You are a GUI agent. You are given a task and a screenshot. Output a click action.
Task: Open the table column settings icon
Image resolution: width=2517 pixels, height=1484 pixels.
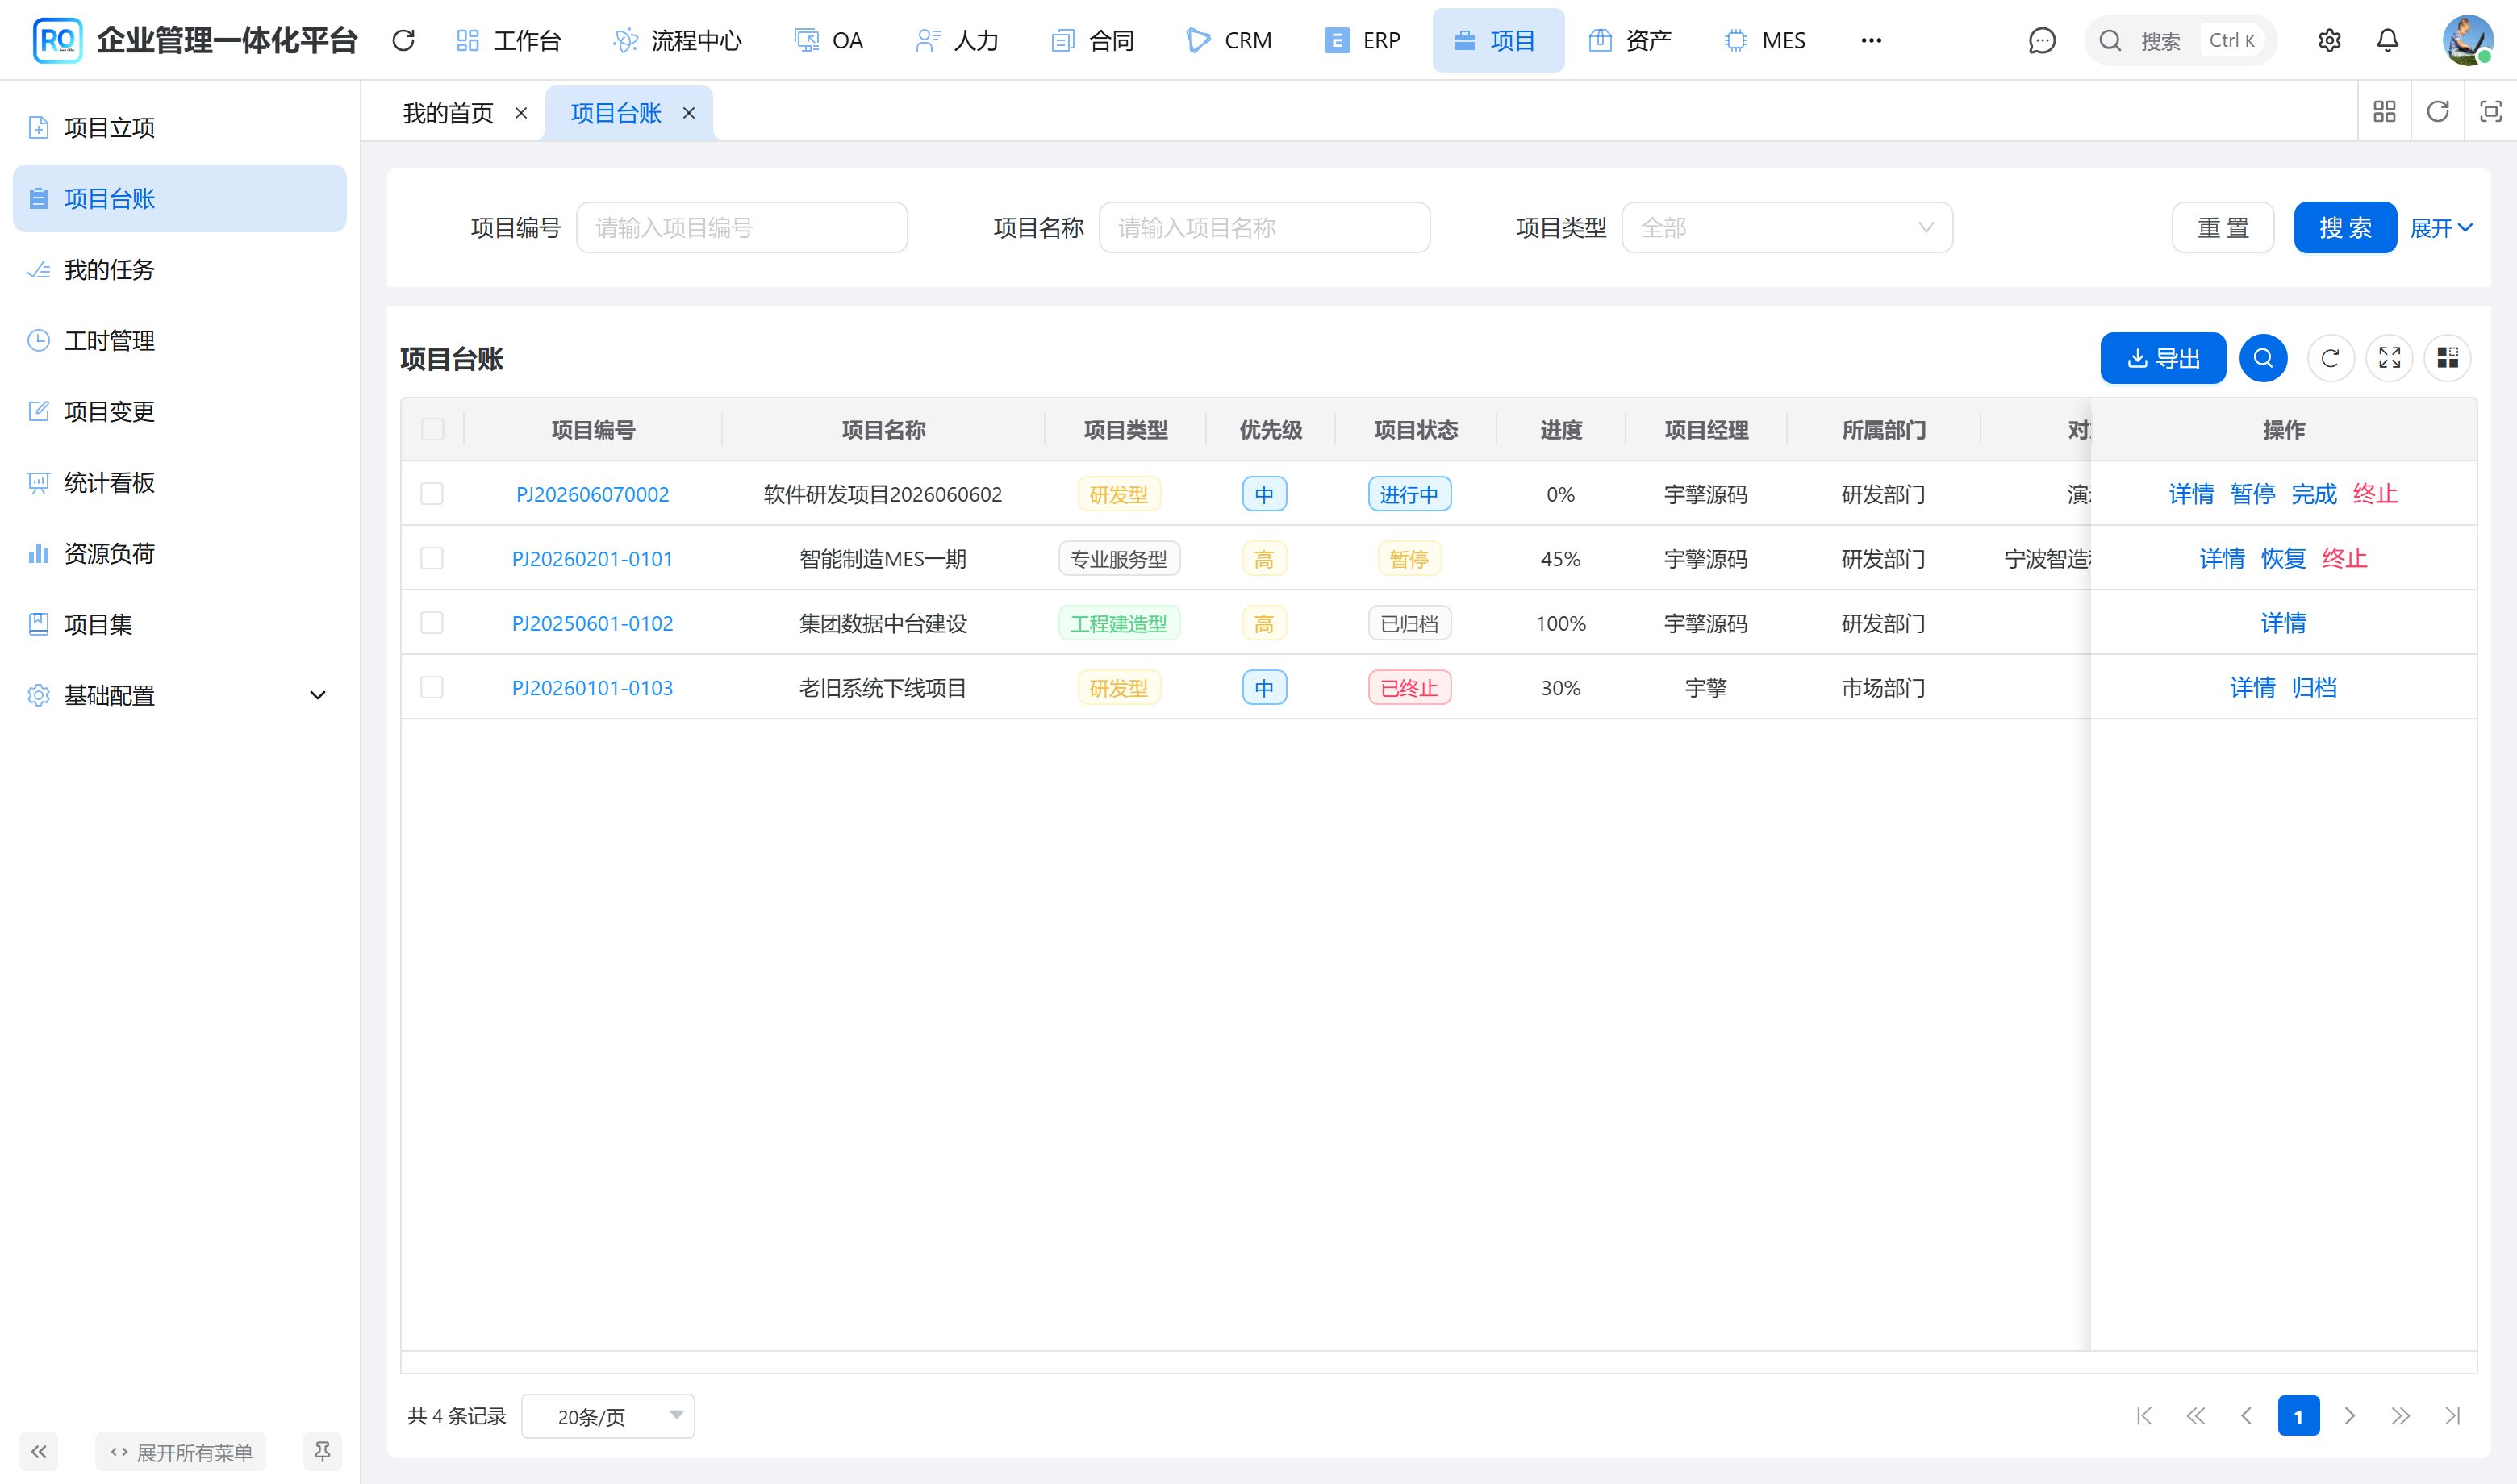coord(2447,358)
